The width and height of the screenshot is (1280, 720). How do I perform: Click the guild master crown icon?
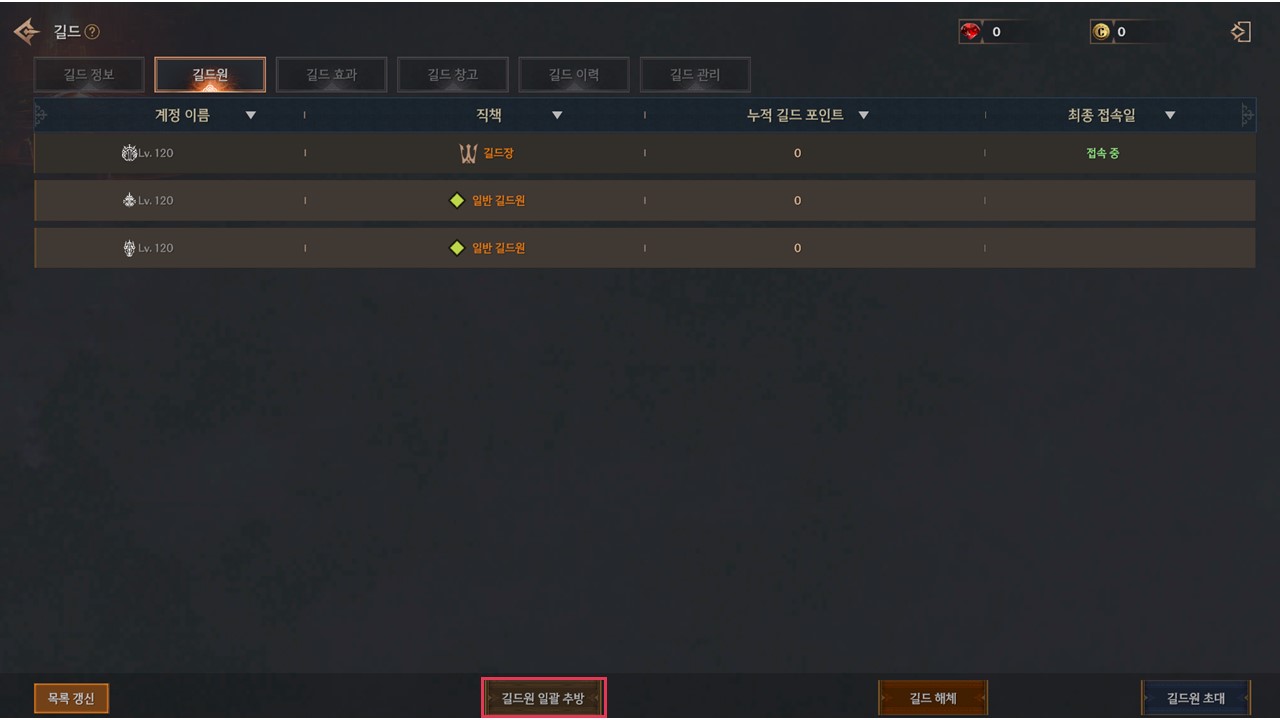pyautogui.click(x=468, y=153)
